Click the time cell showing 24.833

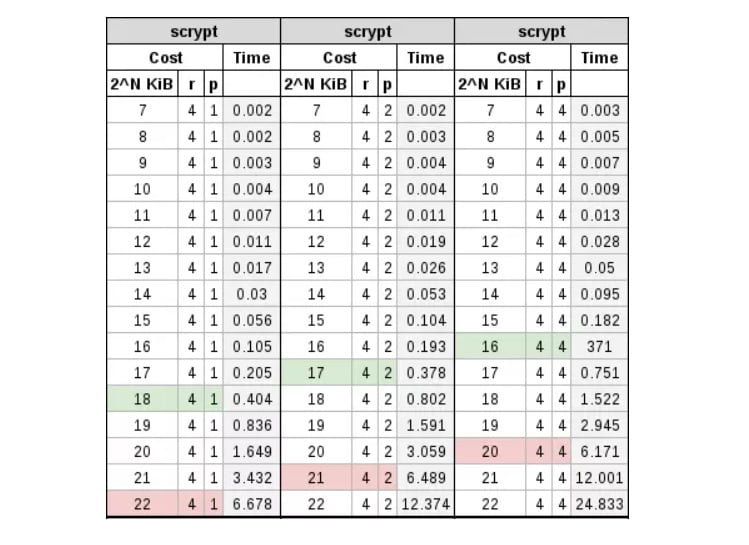point(598,504)
